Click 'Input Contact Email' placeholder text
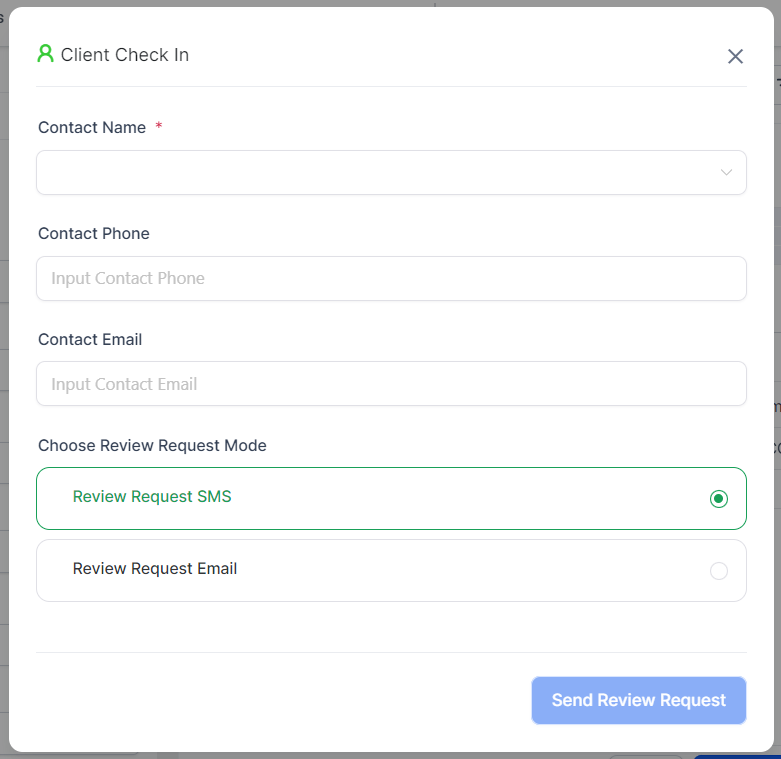781x759 pixels. coord(124,384)
